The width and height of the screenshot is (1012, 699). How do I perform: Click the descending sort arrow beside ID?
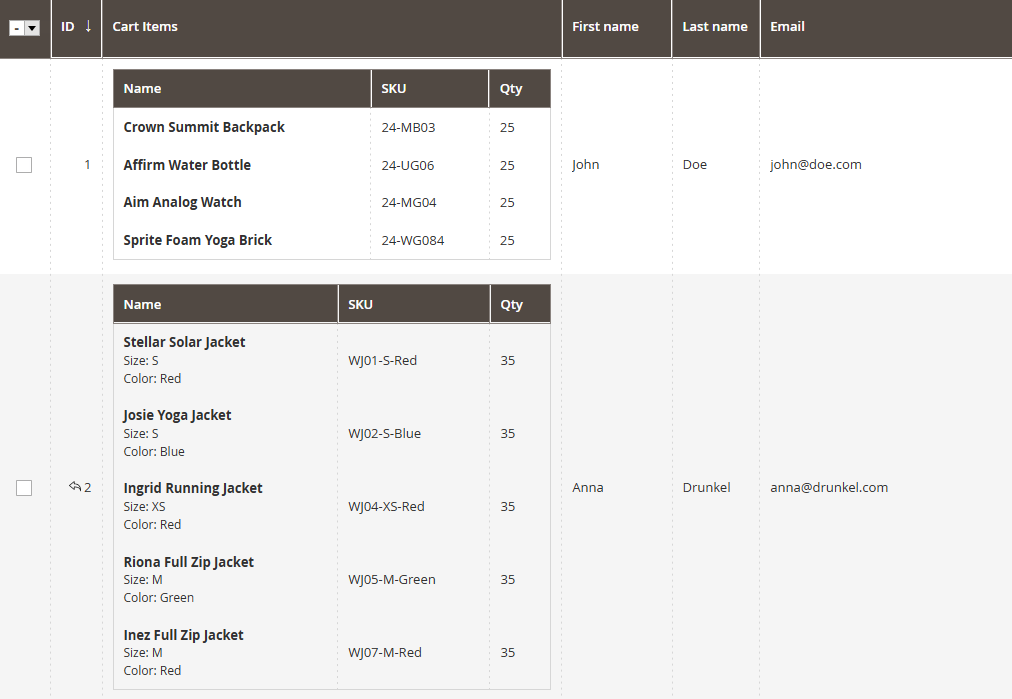click(89, 27)
